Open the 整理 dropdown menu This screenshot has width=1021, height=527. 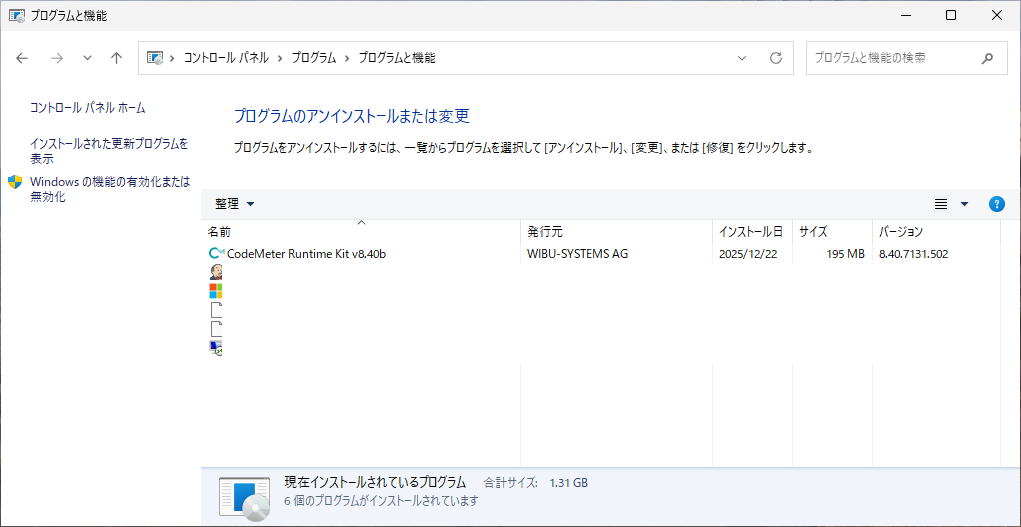click(235, 204)
